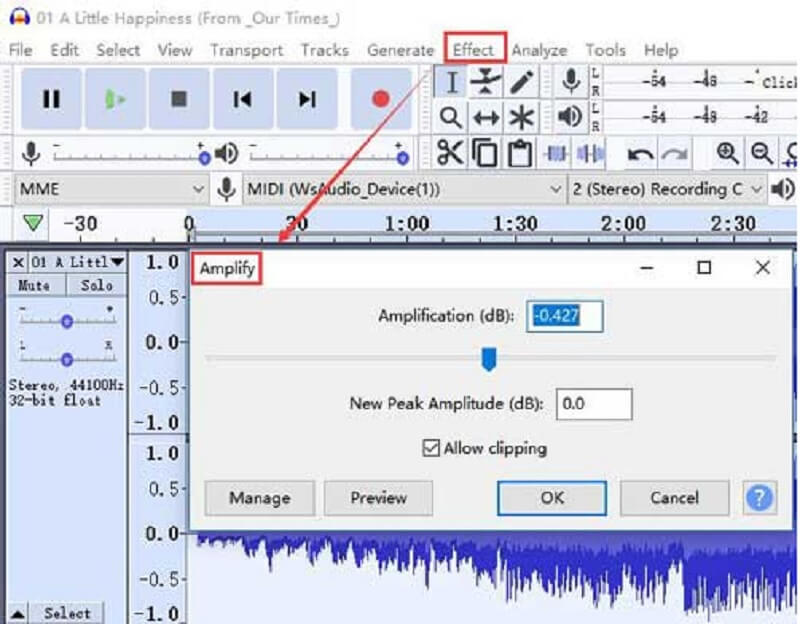Open the Effect menu
Screen dimensions: 800x624
coord(473,49)
